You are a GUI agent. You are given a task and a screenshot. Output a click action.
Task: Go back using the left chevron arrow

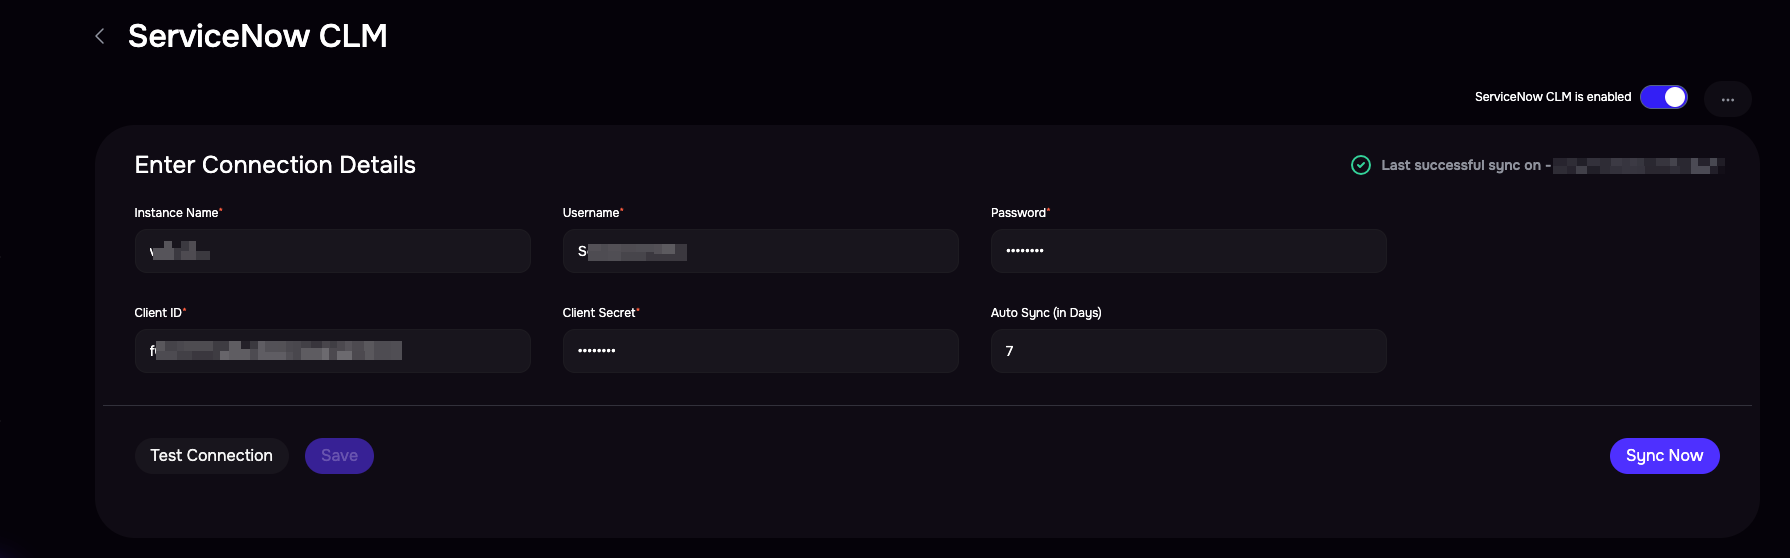99,36
